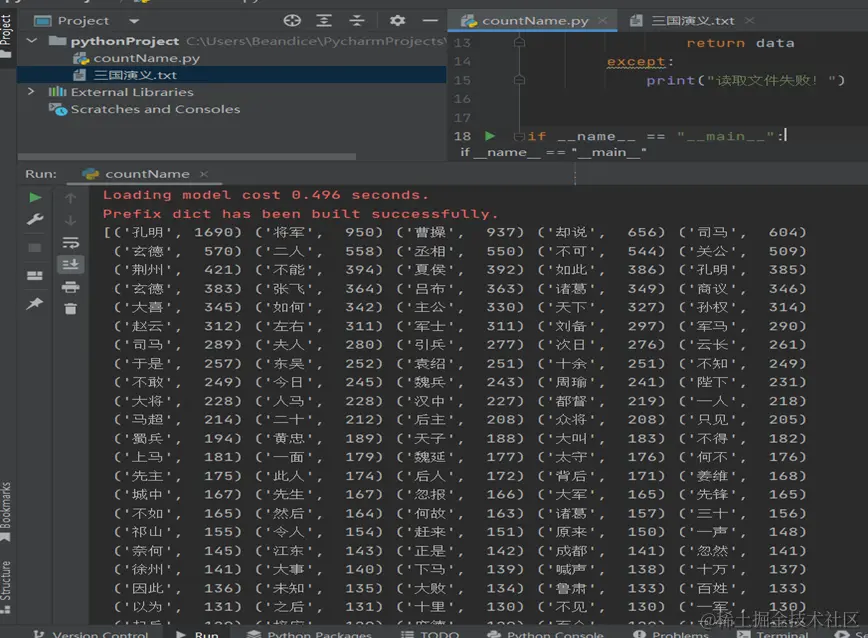This screenshot has height=638, width=868.
Task: Click 'return data' on line 13
Action: (740, 43)
